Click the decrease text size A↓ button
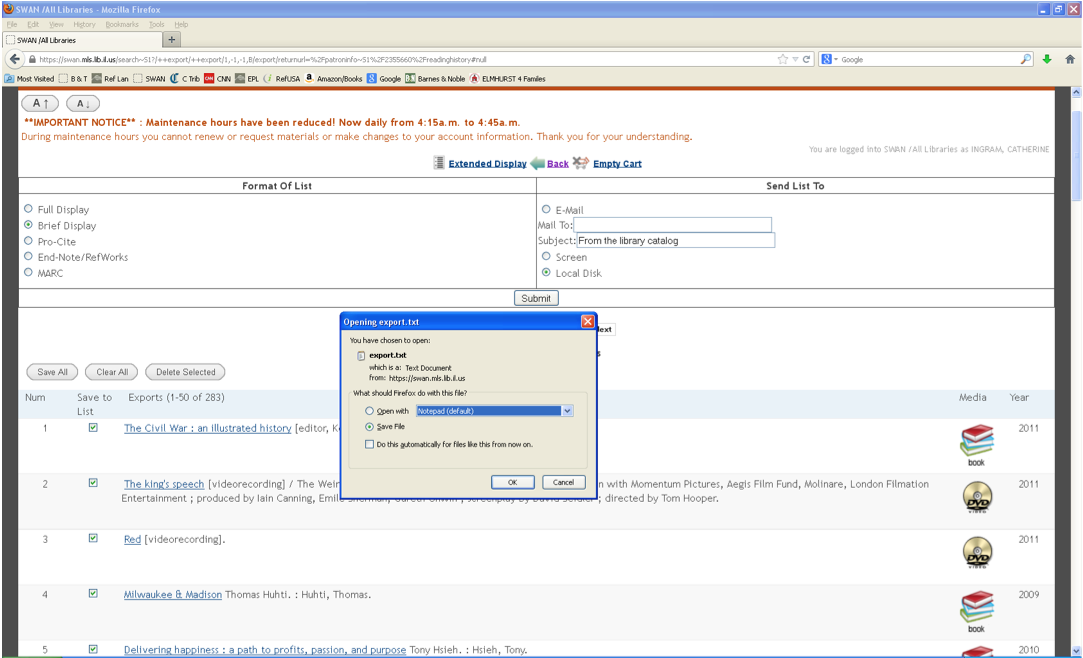The image size is (1083, 658). [x=83, y=104]
